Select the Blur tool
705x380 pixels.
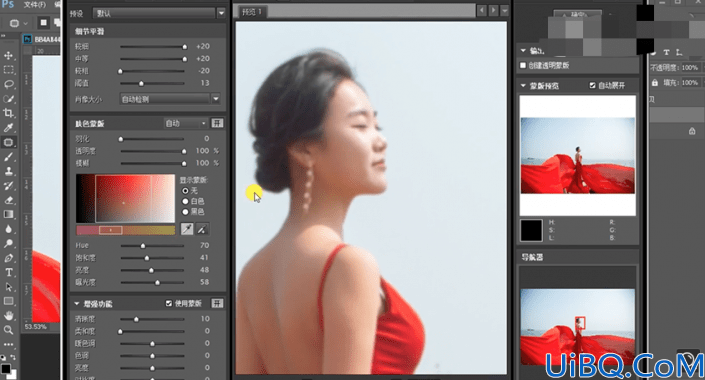[x=8, y=228]
